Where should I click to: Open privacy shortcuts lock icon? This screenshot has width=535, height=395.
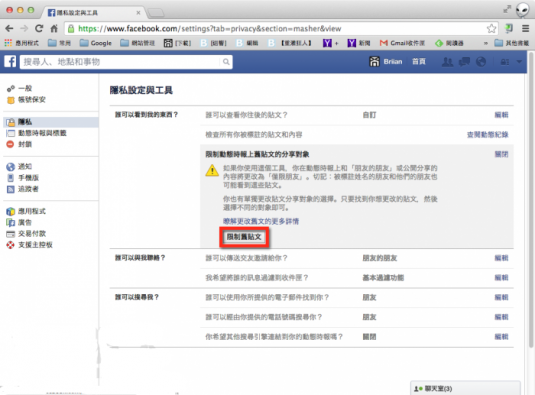505,62
